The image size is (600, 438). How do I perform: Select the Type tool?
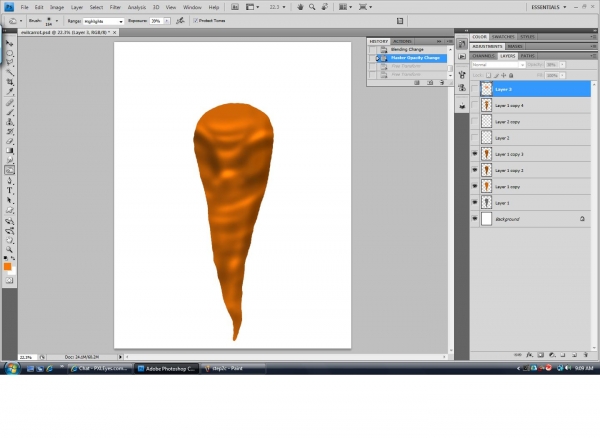10,191
